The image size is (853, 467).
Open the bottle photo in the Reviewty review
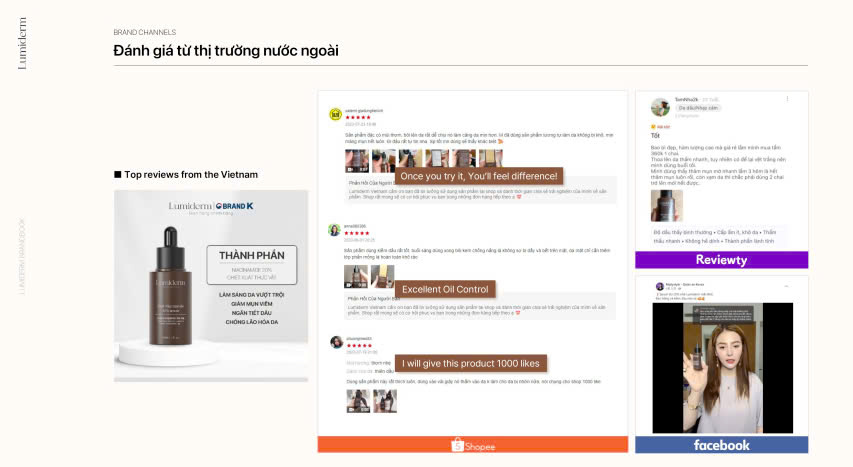(666, 205)
